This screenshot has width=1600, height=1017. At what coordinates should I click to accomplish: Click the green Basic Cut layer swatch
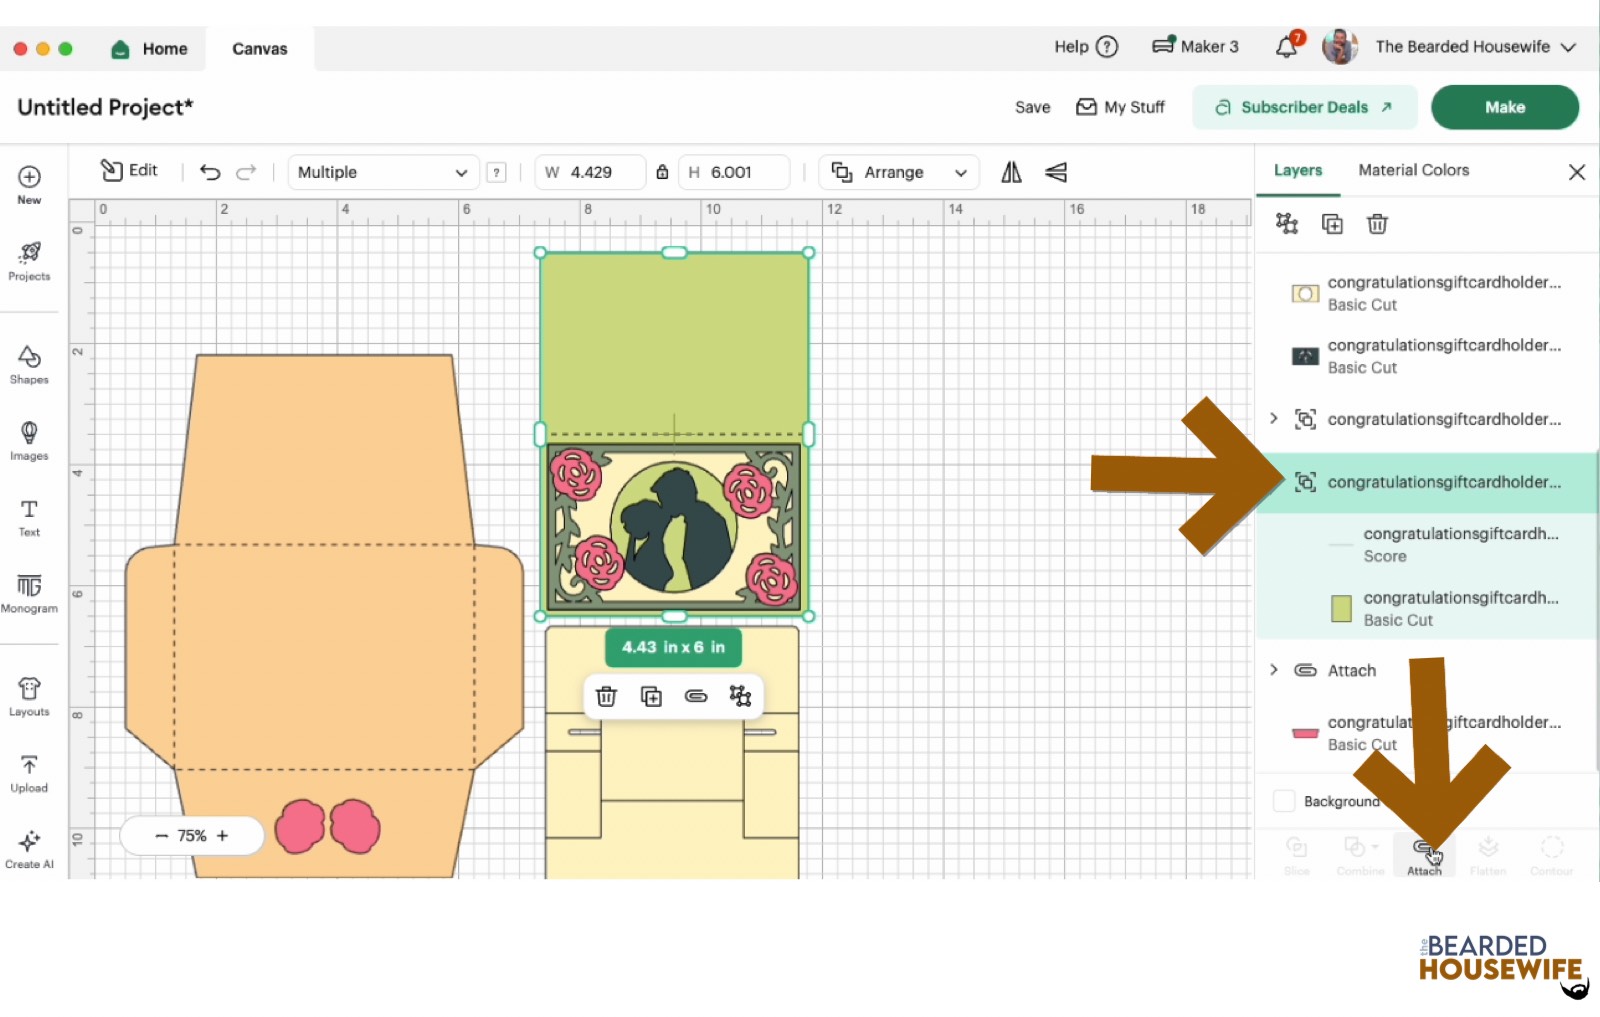pyautogui.click(x=1341, y=608)
